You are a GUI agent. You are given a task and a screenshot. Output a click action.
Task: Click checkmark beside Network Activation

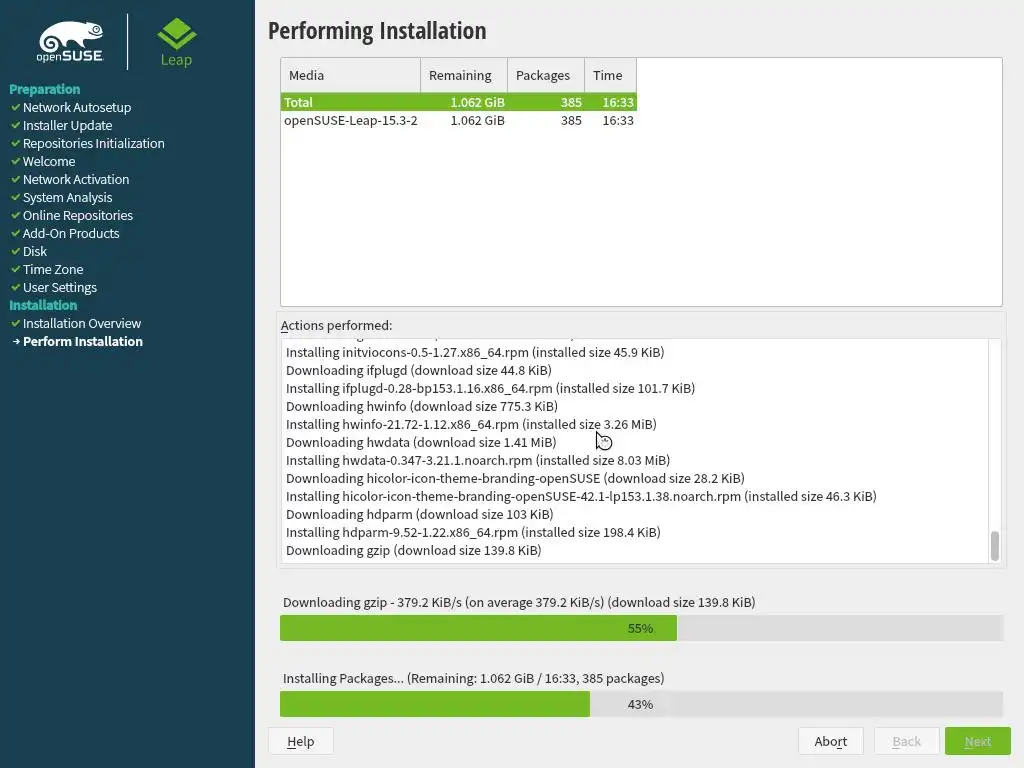[x=16, y=179]
